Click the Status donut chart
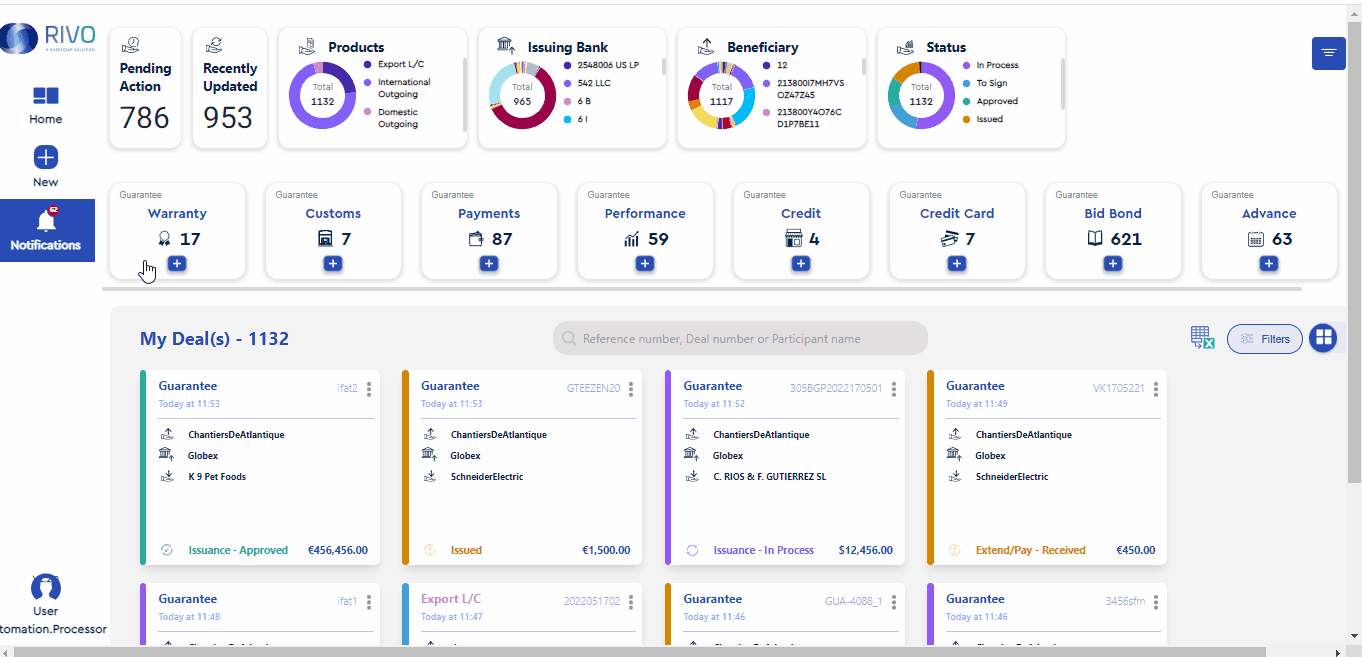Image resolution: width=1362 pixels, height=657 pixels. (922, 95)
